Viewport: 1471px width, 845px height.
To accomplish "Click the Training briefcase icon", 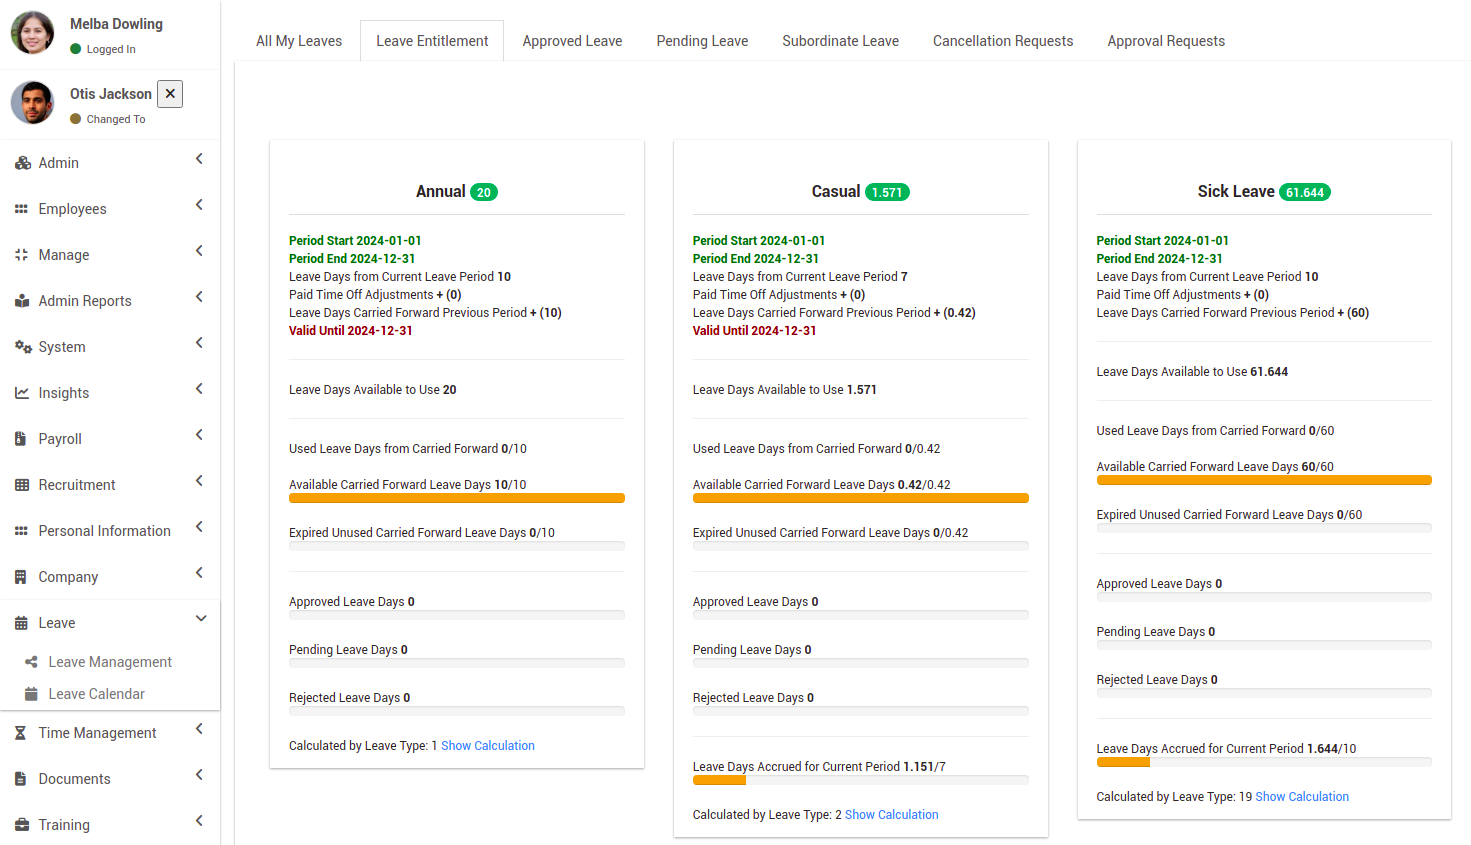I will pos(22,825).
